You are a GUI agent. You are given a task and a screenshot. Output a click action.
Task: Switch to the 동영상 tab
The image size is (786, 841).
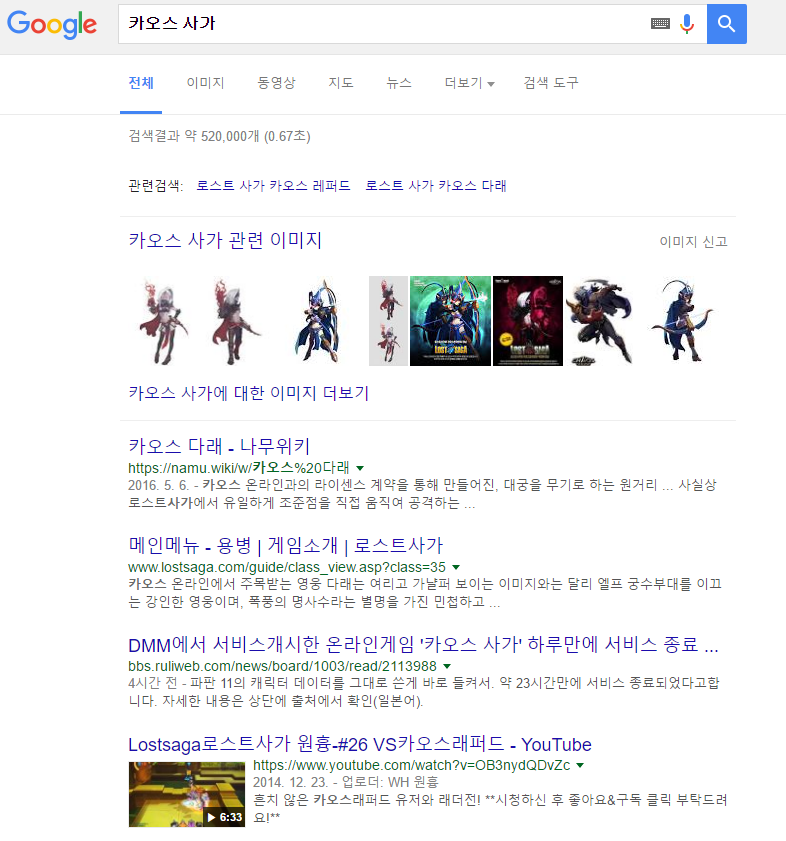tap(276, 83)
